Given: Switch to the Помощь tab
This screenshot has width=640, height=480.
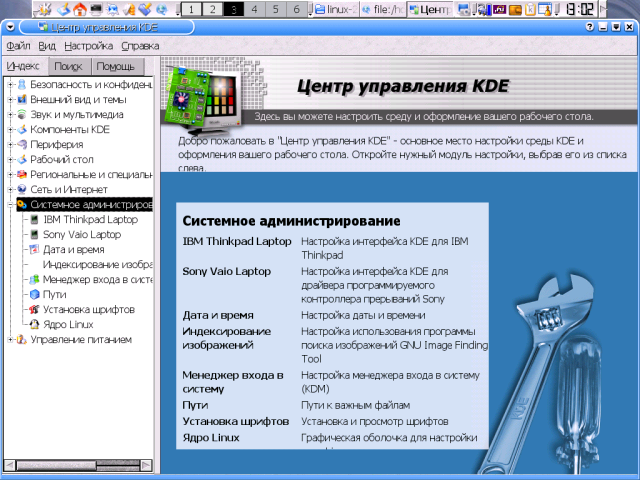Looking at the screenshot, I should point(115,66).
